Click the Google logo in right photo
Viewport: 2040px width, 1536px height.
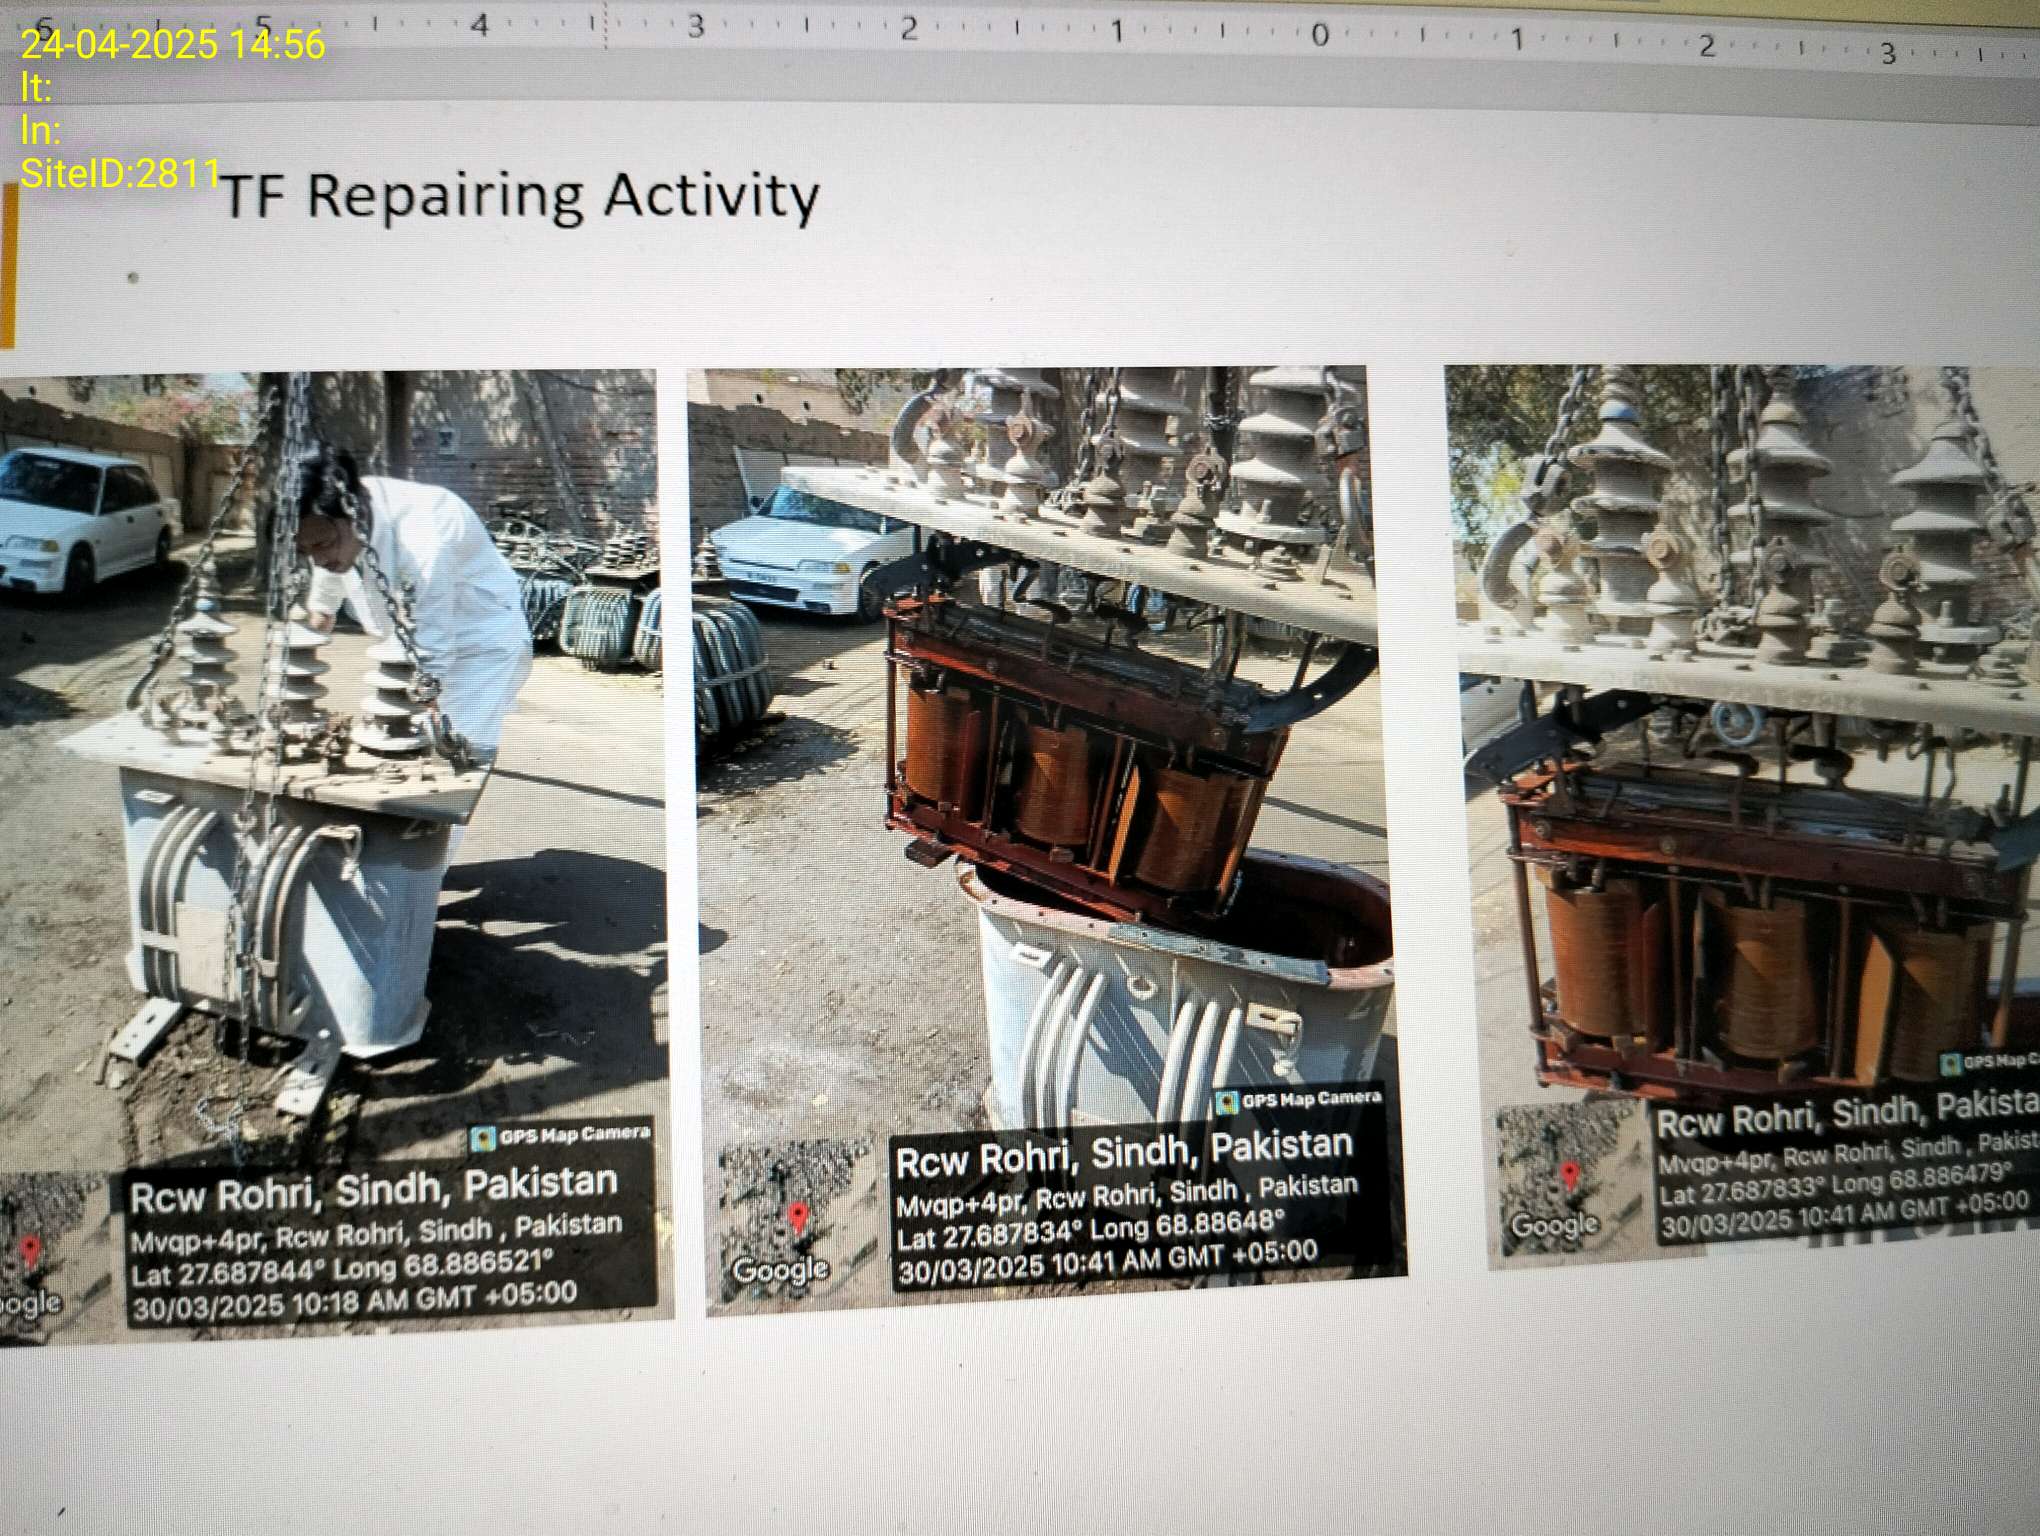click(1554, 1224)
